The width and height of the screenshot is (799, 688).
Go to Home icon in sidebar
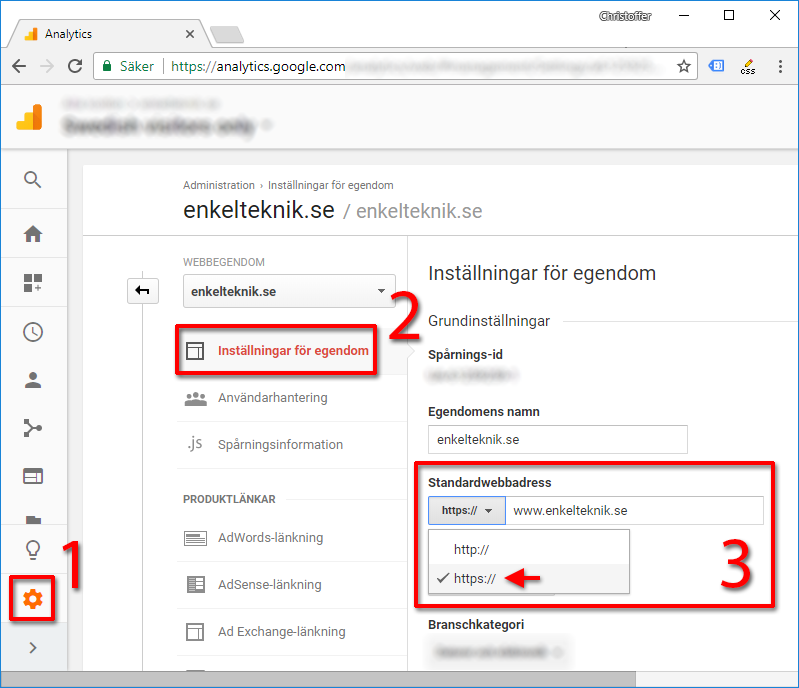tap(33, 234)
